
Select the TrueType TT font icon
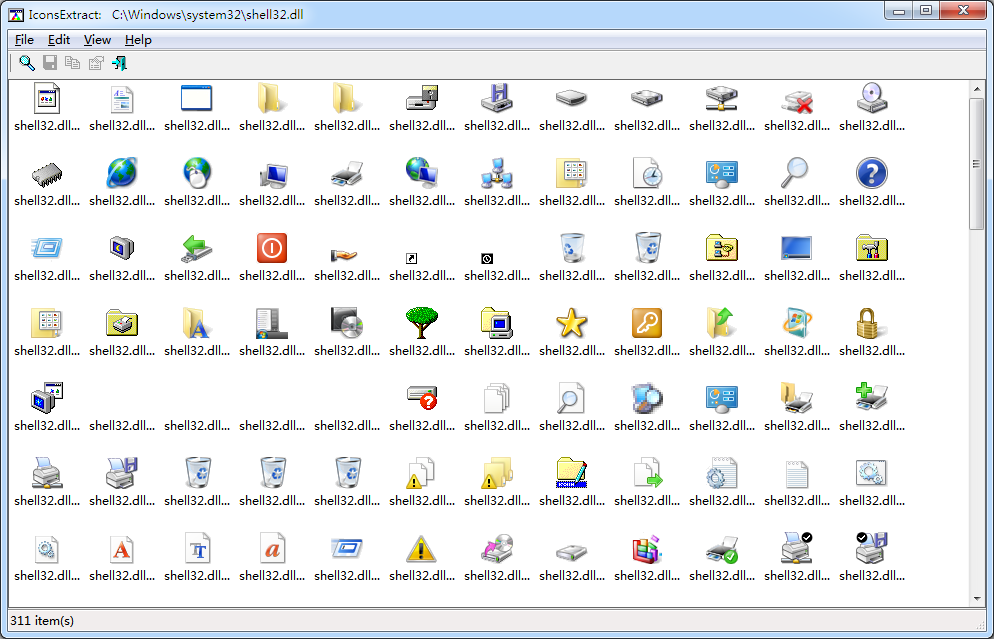tap(197, 548)
